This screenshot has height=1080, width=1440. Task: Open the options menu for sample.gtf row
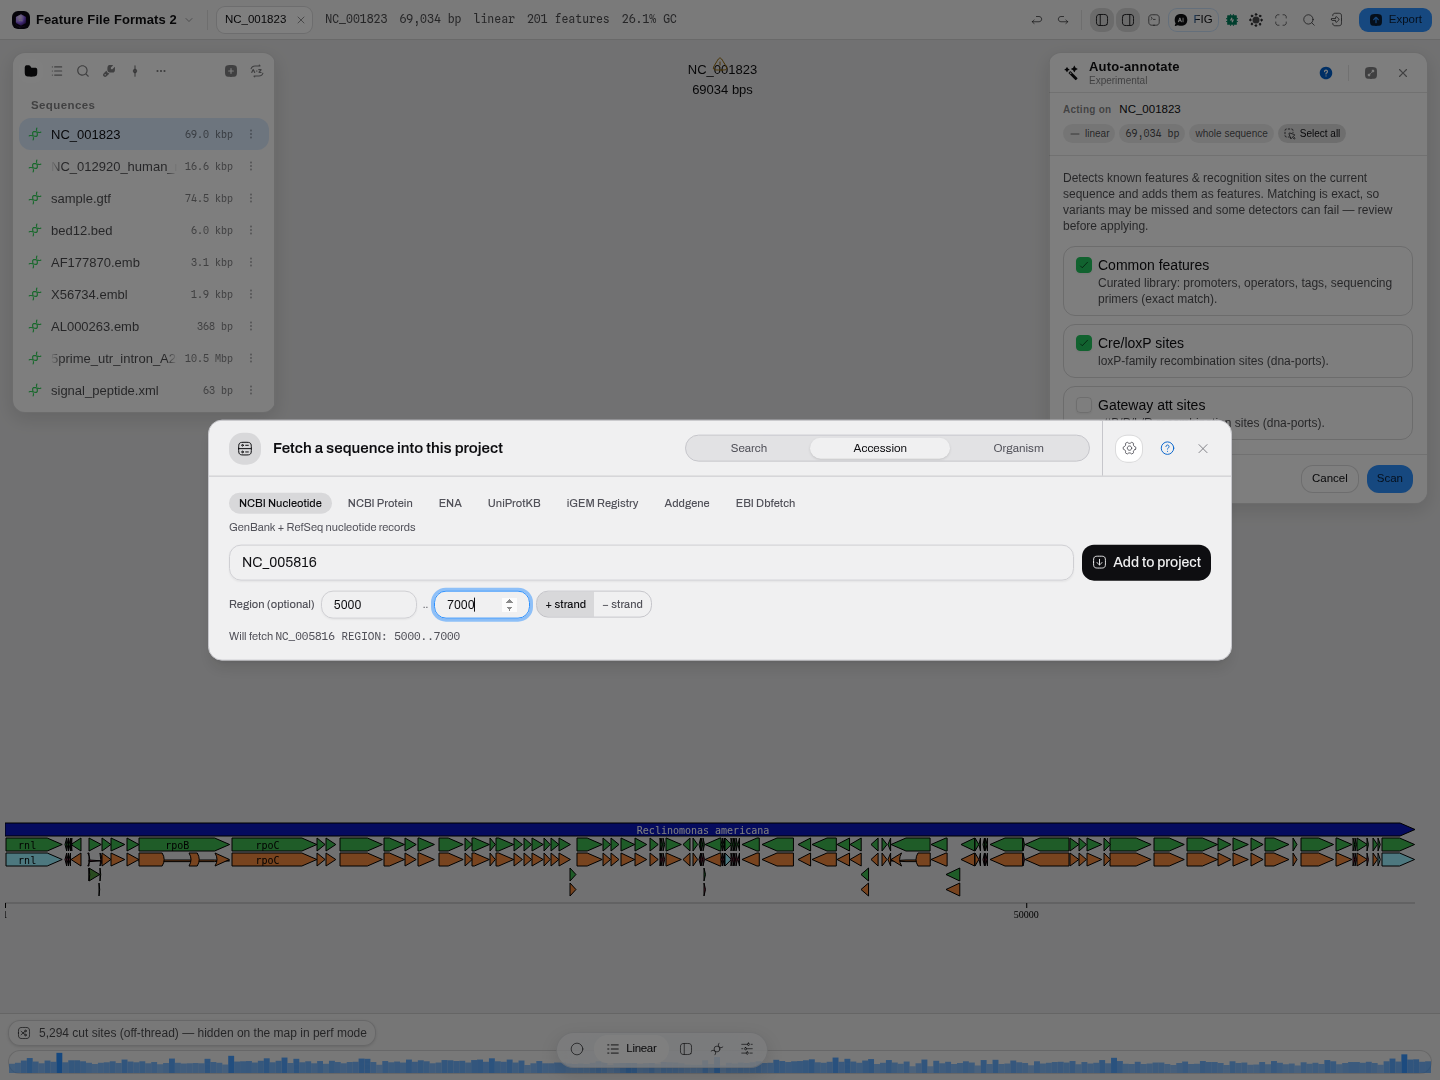[251, 199]
